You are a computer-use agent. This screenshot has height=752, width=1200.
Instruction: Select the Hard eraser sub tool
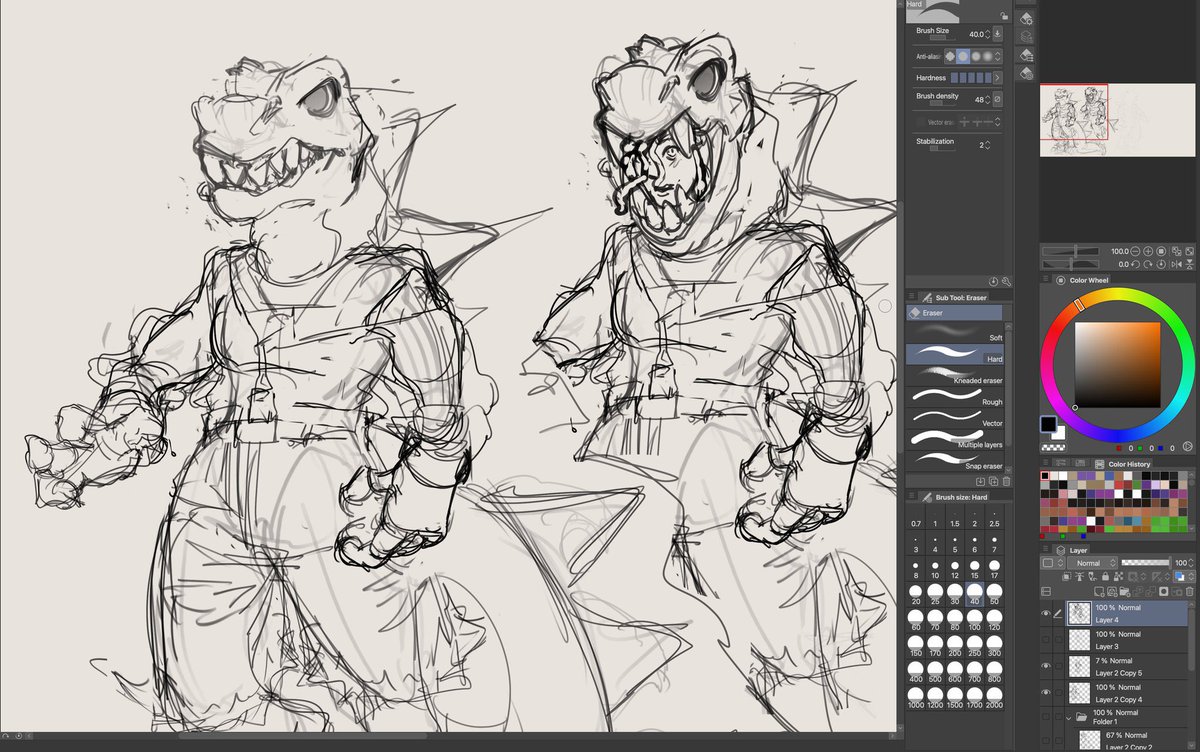956,354
